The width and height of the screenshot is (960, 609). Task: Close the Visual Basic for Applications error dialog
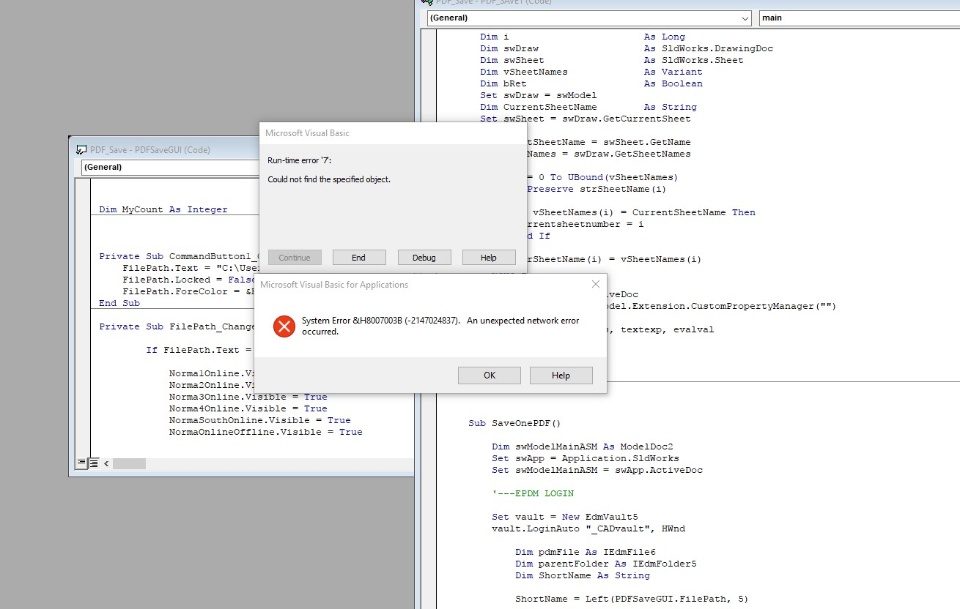pyautogui.click(x=595, y=284)
